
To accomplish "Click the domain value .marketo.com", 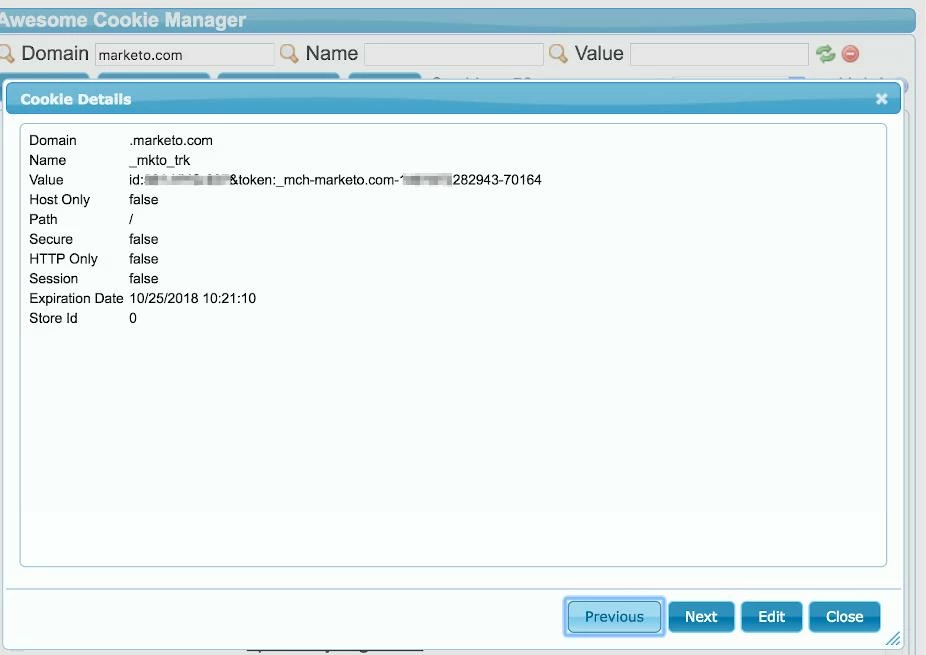I will point(171,141).
